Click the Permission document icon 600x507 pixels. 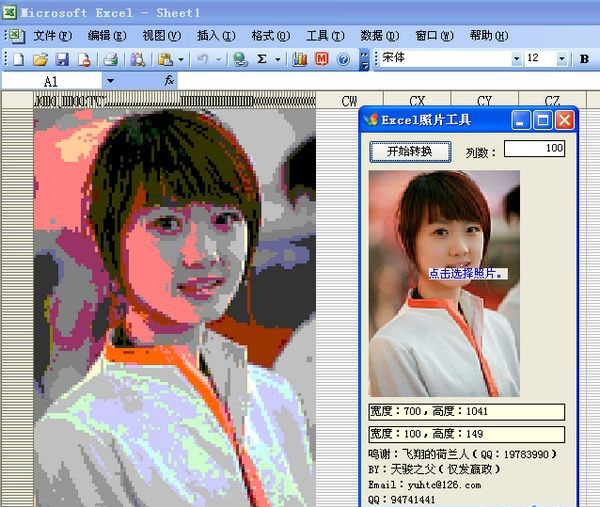tap(84, 59)
